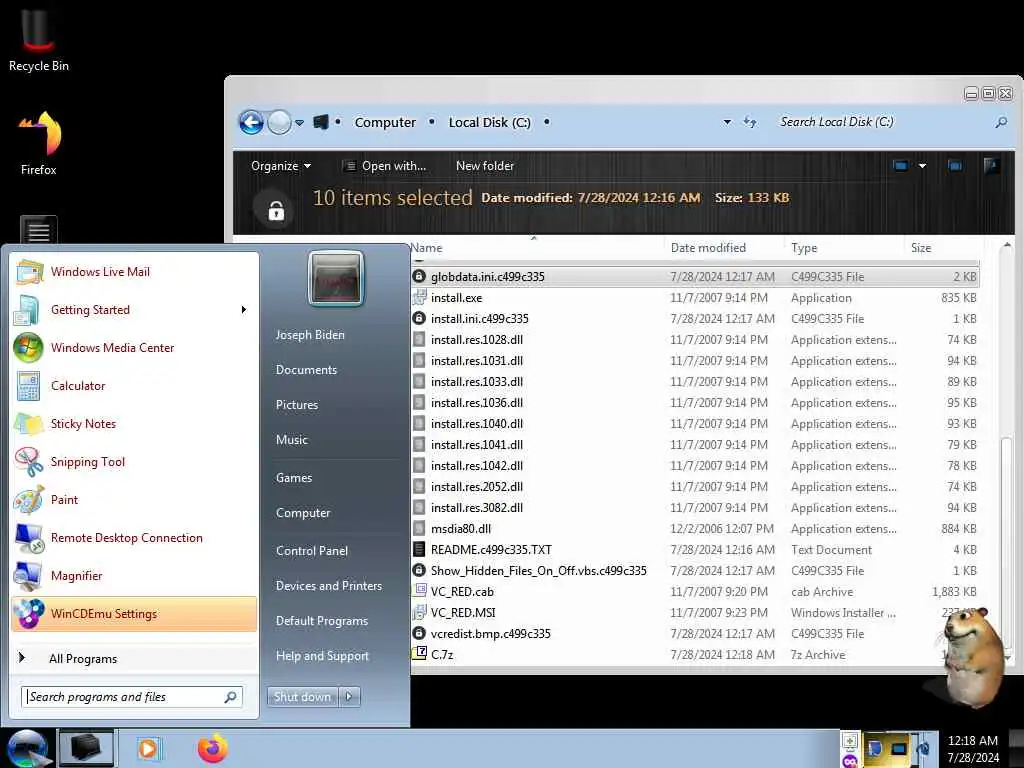Open WinCDEmu Settings
Image resolution: width=1024 pixels, height=768 pixels.
coord(134,614)
